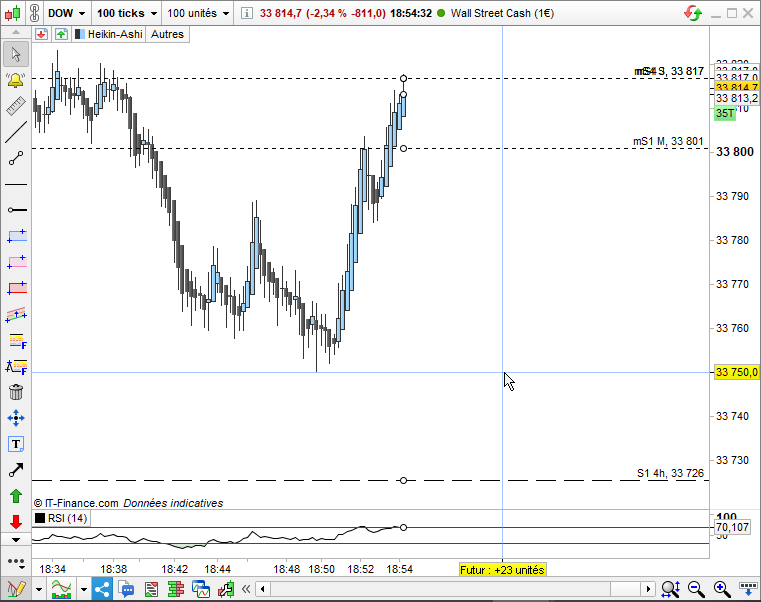Select the alarm bell alert tool
The image size is (761, 602).
[16, 80]
